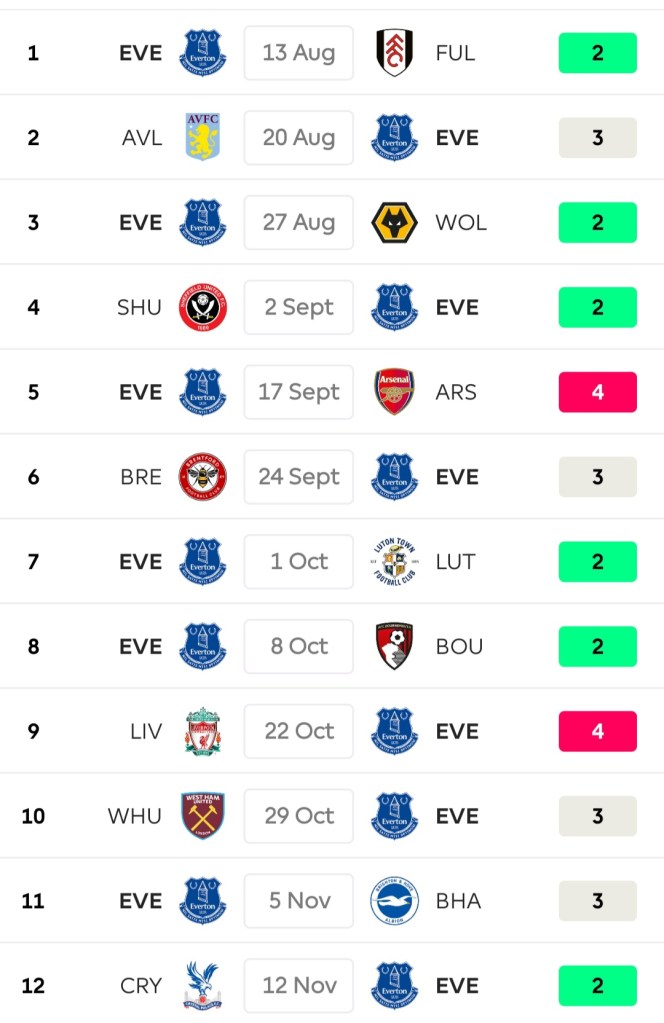Select grey difficulty 3 badge for Brentford match
The image size is (664, 1023).
click(597, 477)
